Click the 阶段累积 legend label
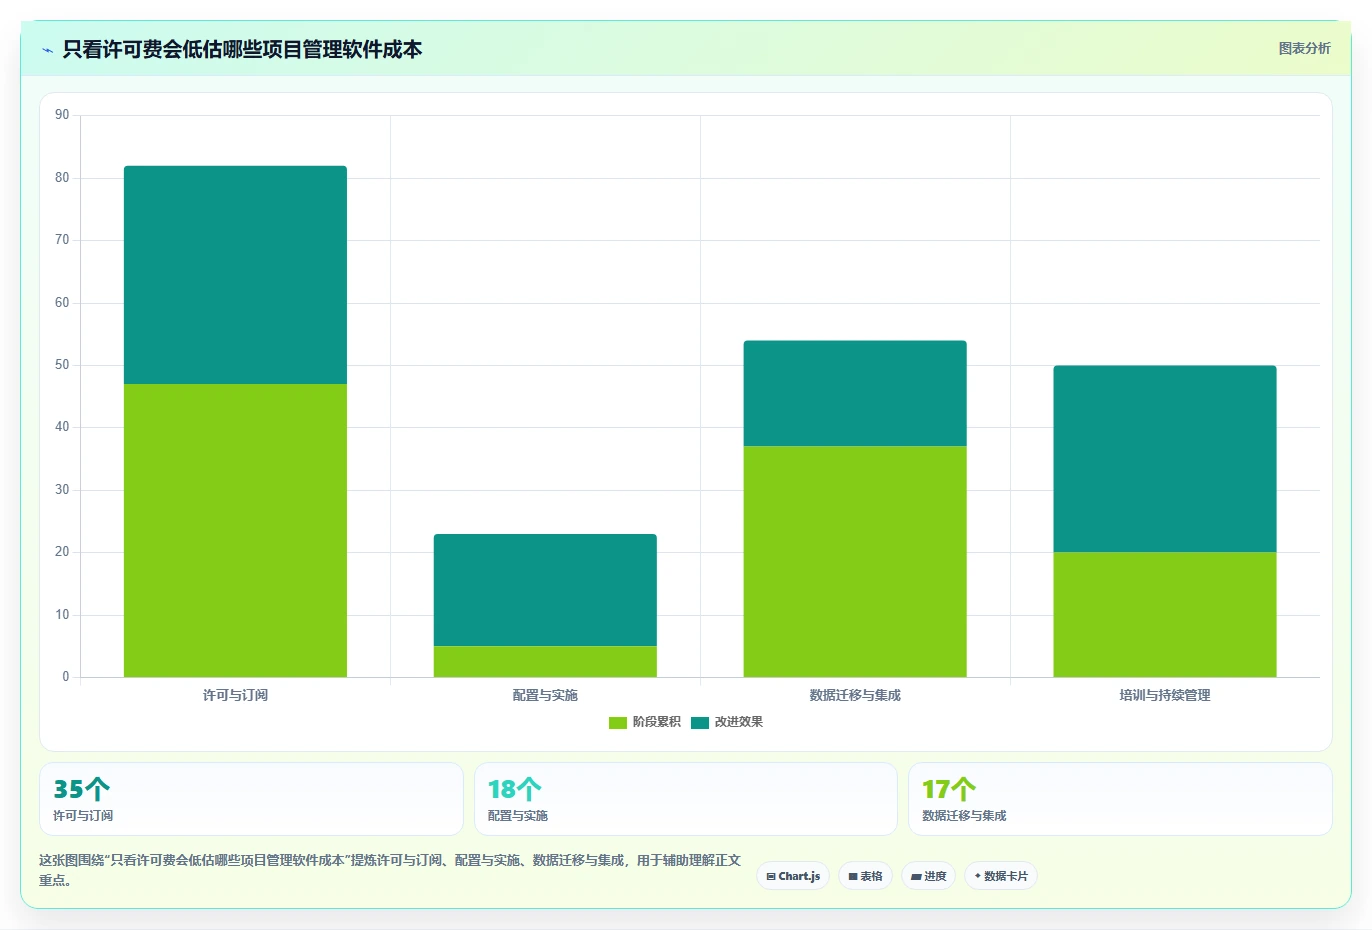 pos(656,722)
